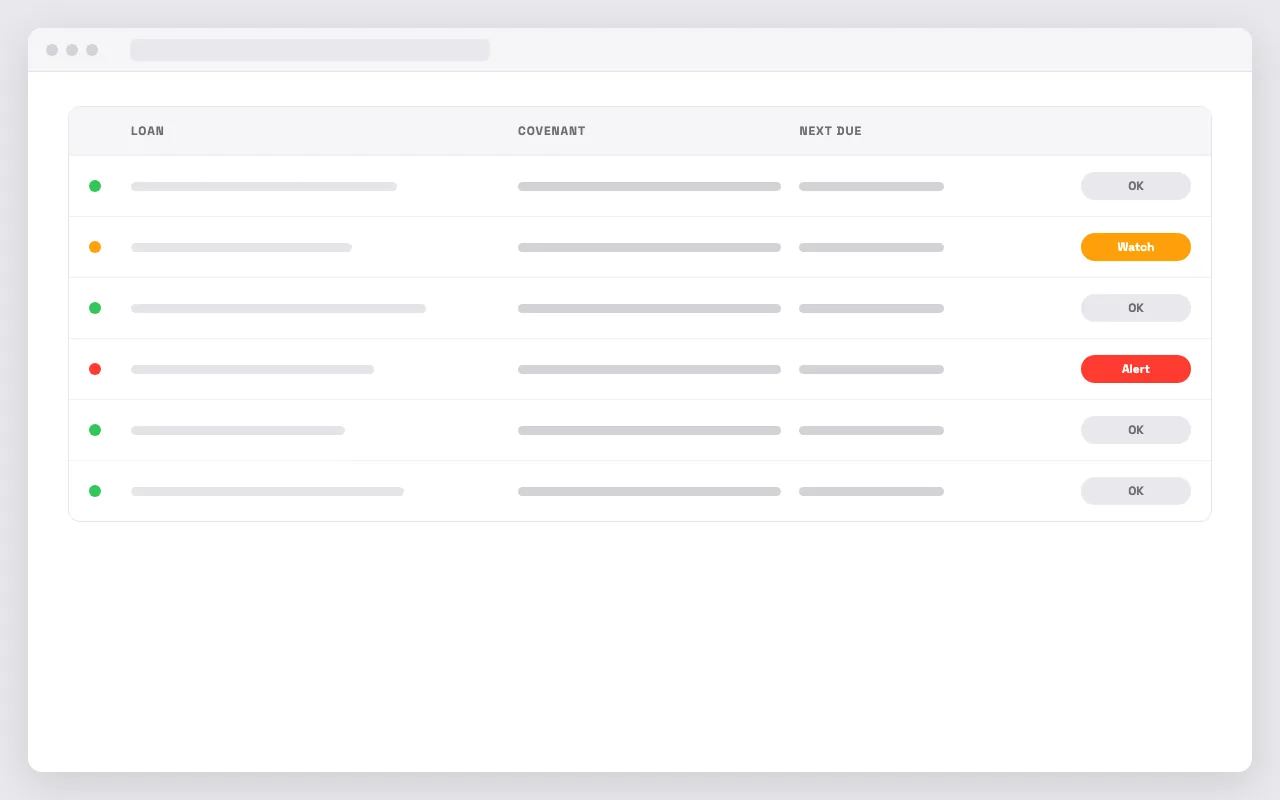This screenshot has height=800, width=1280.
Task: Open the orange Watch status badge
Action: (x=1136, y=247)
